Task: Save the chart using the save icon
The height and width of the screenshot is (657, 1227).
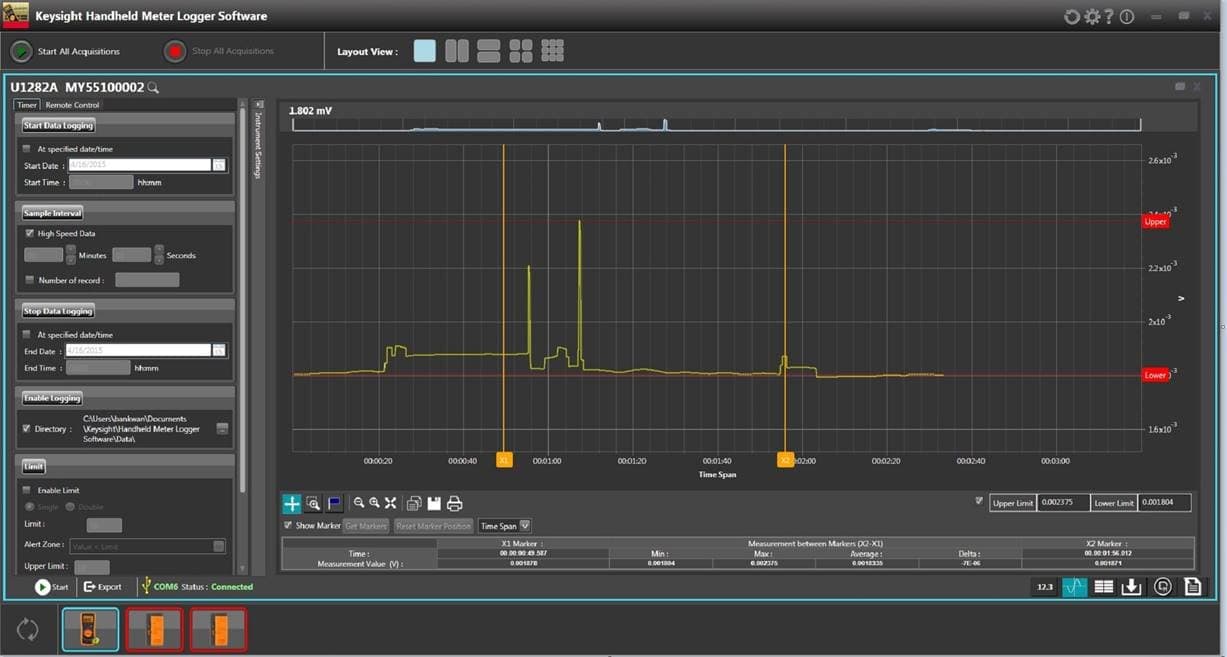Action: pos(433,503)
